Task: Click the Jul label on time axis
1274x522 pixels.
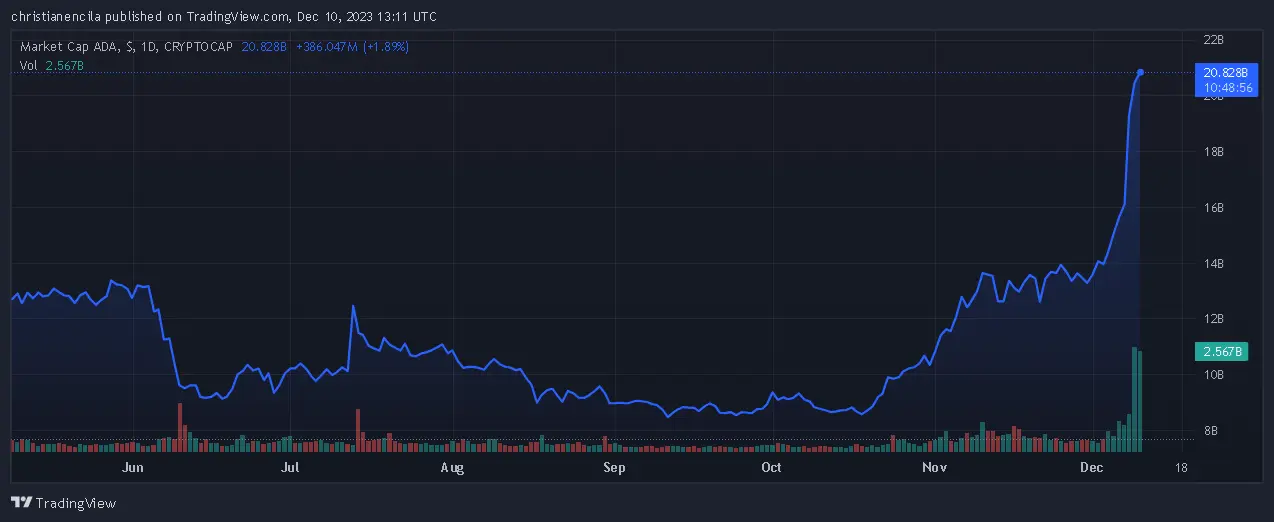Action: [291, 467]
